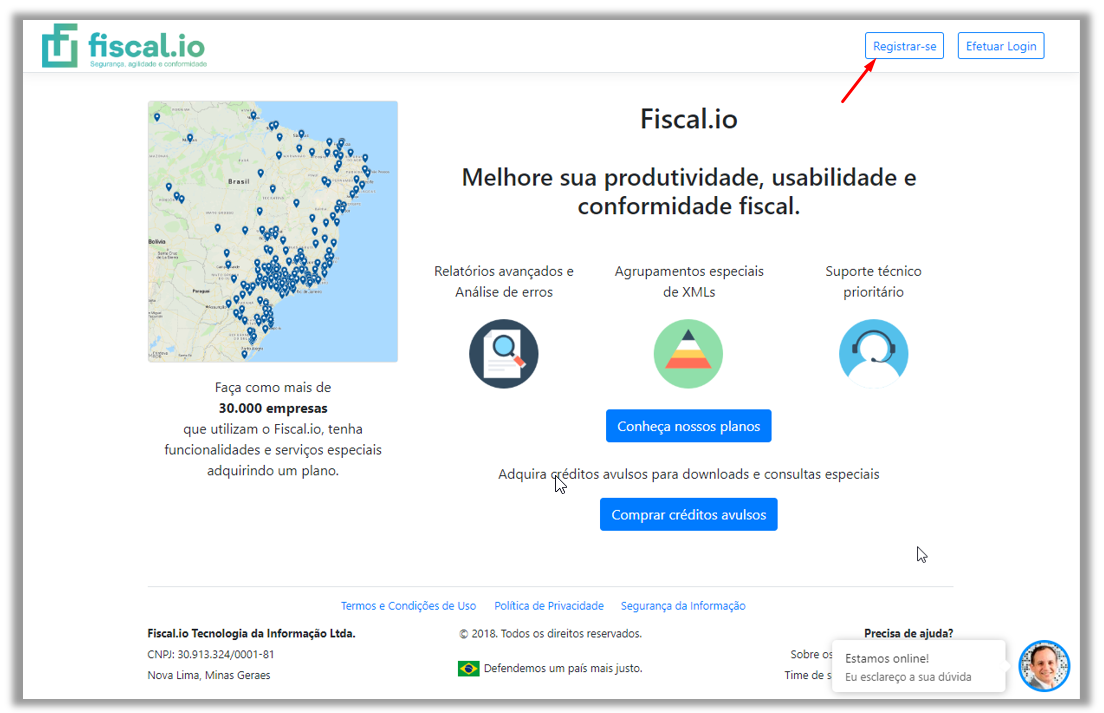Open Política de Privacidade link
Screen dimensions: 1104x713
pyautogui.click(x=549, y=606)
